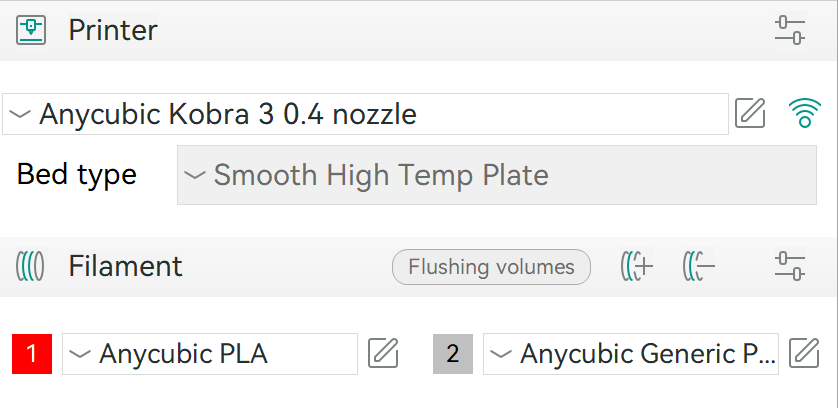Open the Anycubic Kobra 3 printer dropdown
The image size is (838, 408).
(365, 114)
